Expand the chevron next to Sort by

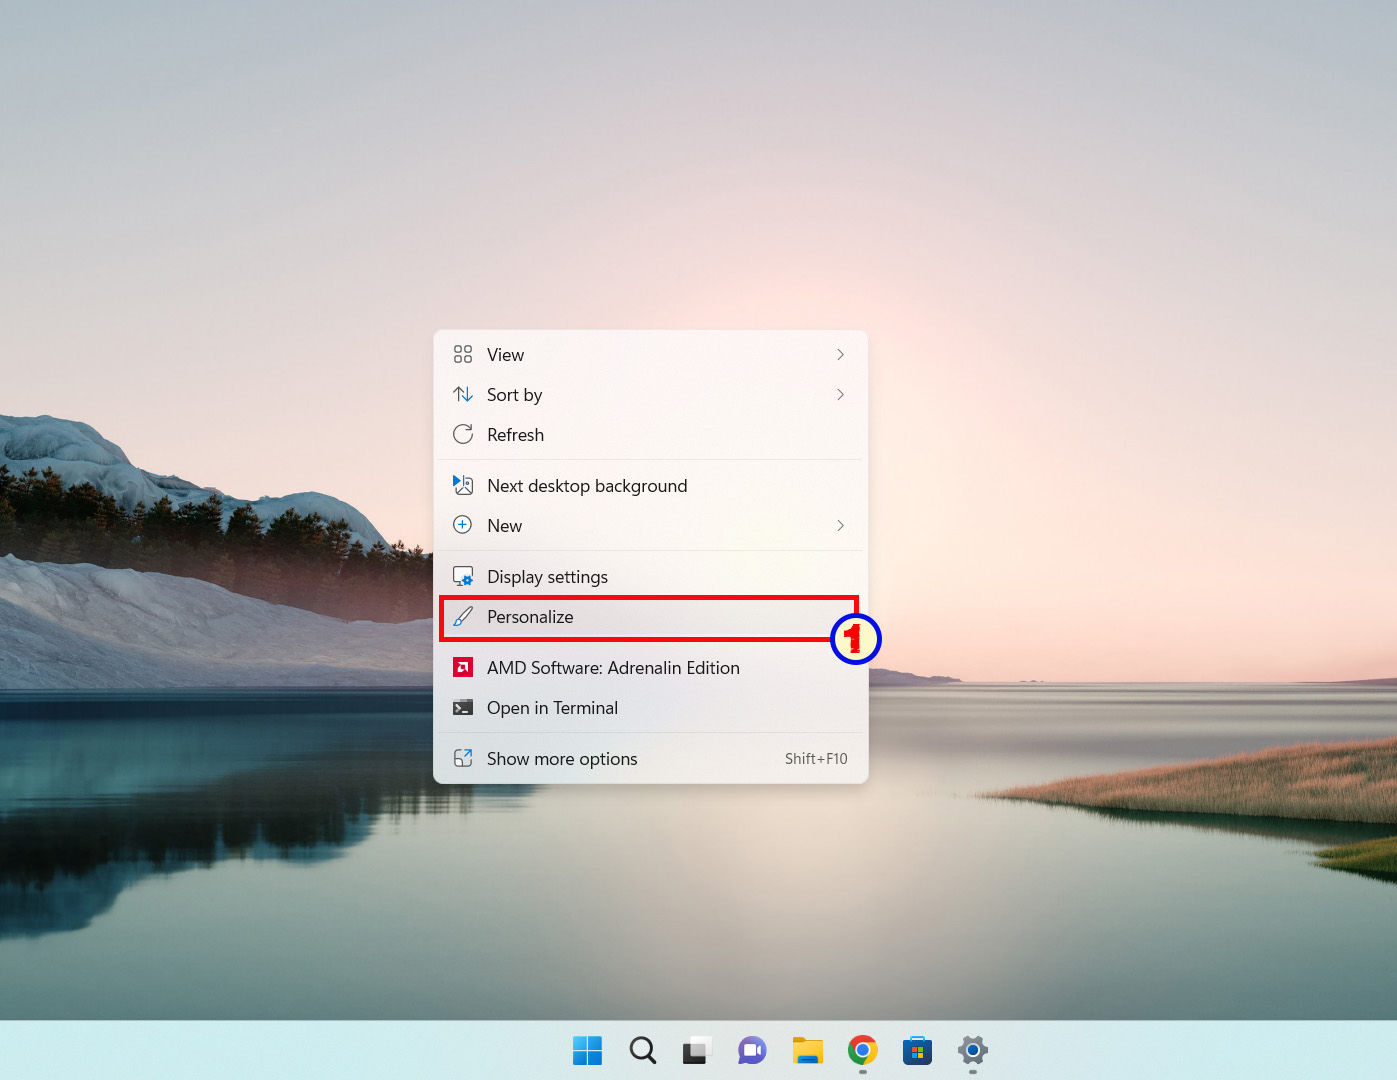[x=840, y=395]
